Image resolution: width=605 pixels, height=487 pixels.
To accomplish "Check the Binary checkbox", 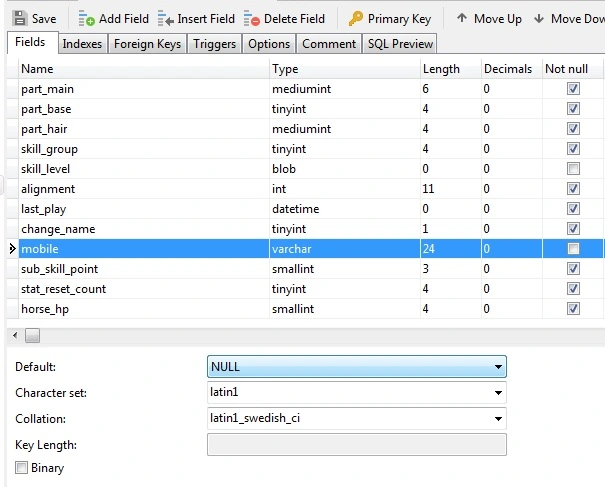I will pyautogui.click(x=22, y=468).
